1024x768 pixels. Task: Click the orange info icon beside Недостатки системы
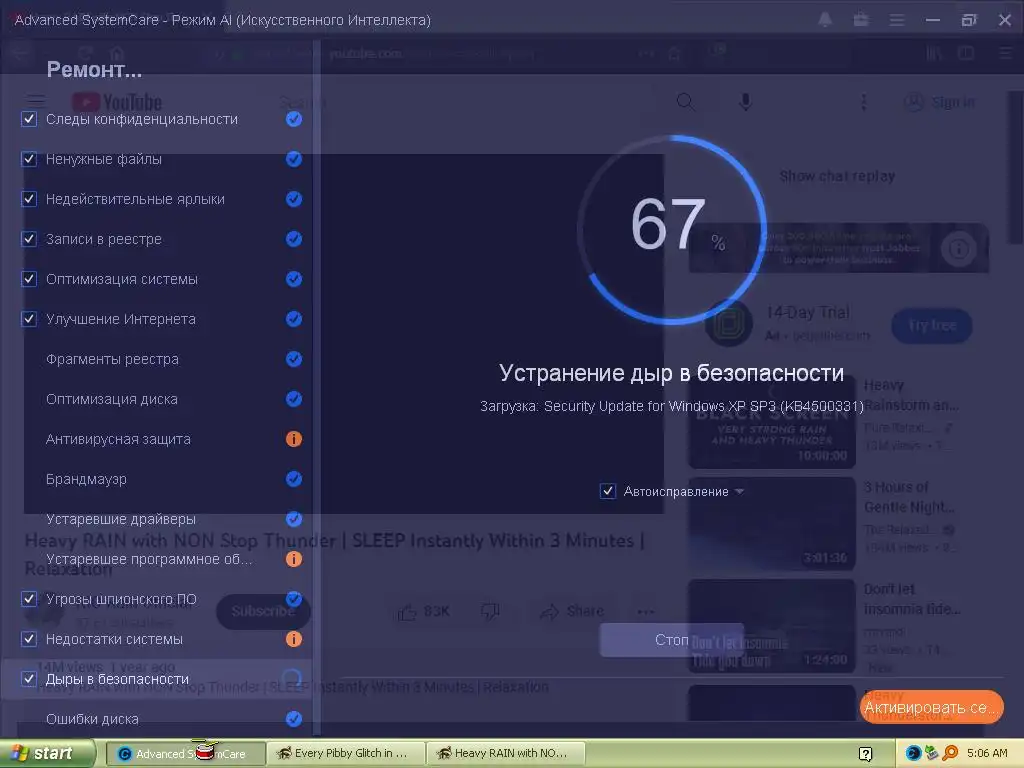[294, 639]
